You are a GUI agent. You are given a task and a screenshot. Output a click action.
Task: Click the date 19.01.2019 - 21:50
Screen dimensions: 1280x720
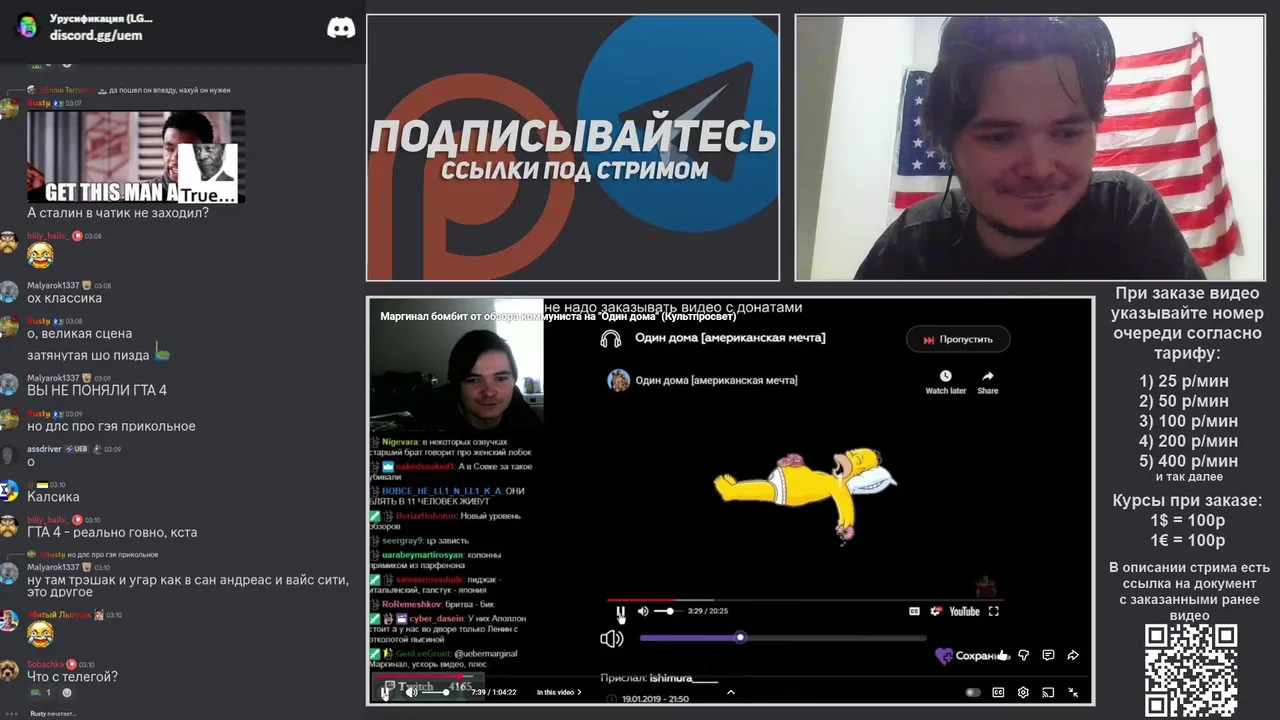[x=655, y=699]
